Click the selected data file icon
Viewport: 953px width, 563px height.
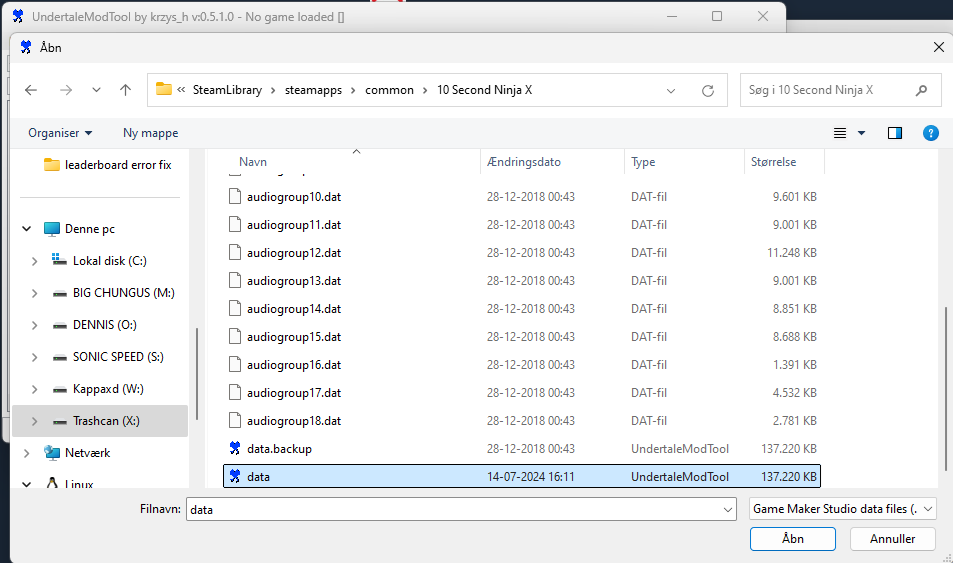pos(235,477)
